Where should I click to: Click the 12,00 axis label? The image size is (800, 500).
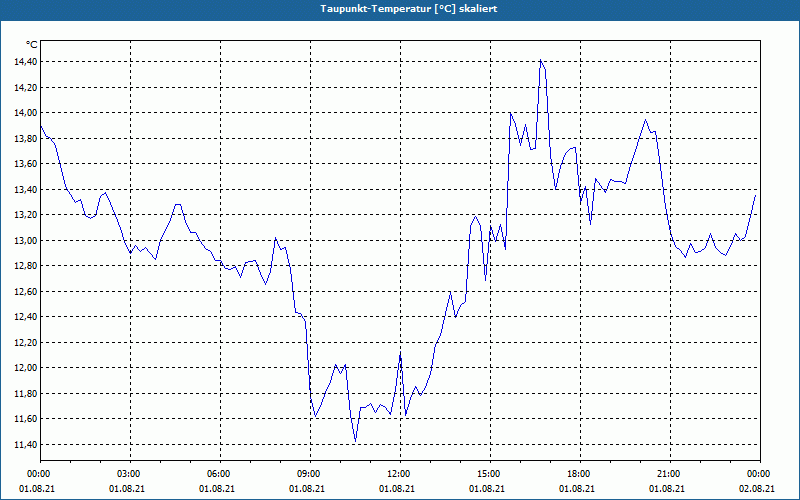26,368
